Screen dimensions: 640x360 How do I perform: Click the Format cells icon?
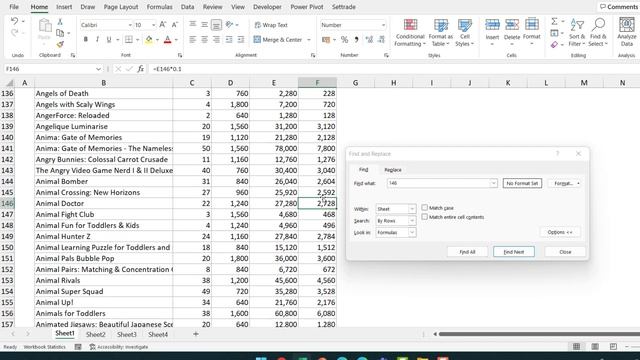531,25
